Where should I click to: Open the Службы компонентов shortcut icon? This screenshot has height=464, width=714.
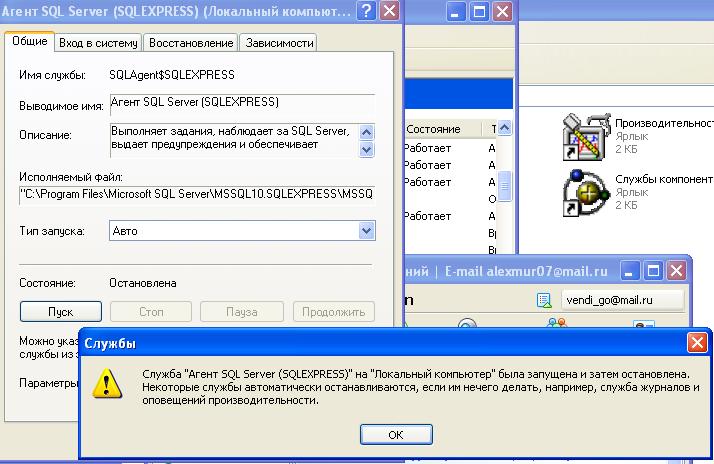586,192
